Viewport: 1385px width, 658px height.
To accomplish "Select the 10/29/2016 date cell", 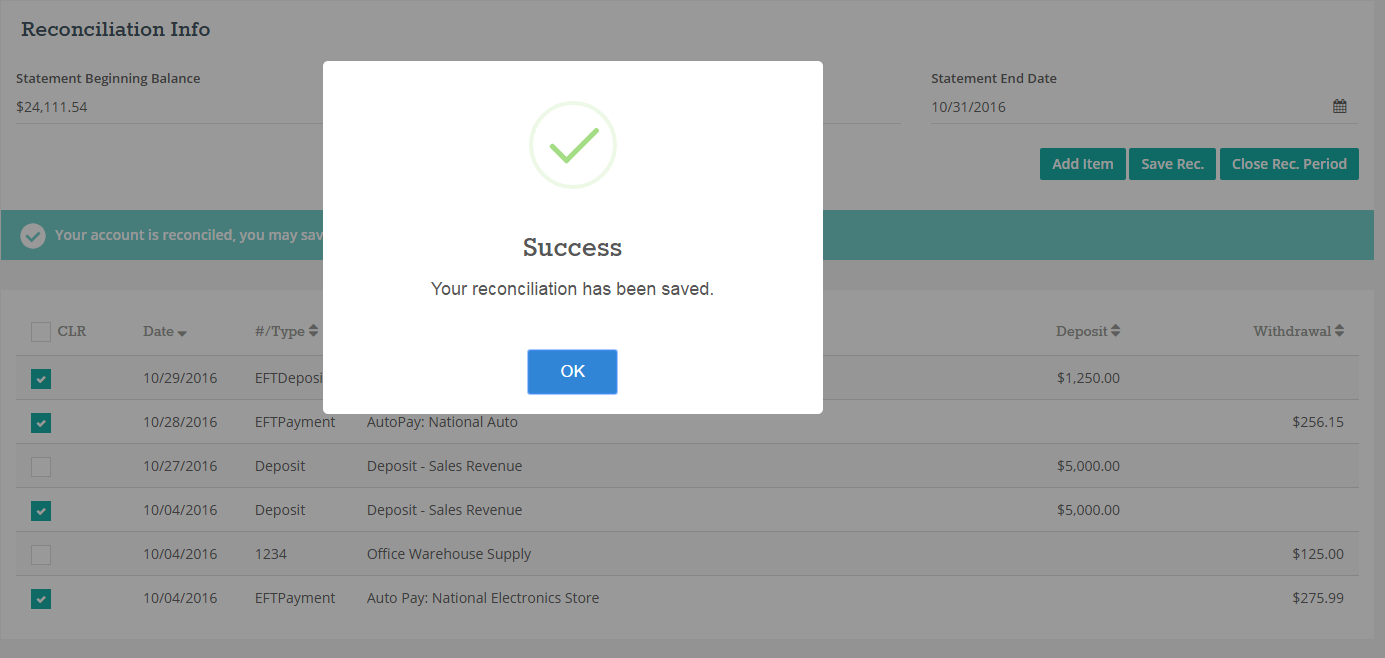I will tap(180, 378).
